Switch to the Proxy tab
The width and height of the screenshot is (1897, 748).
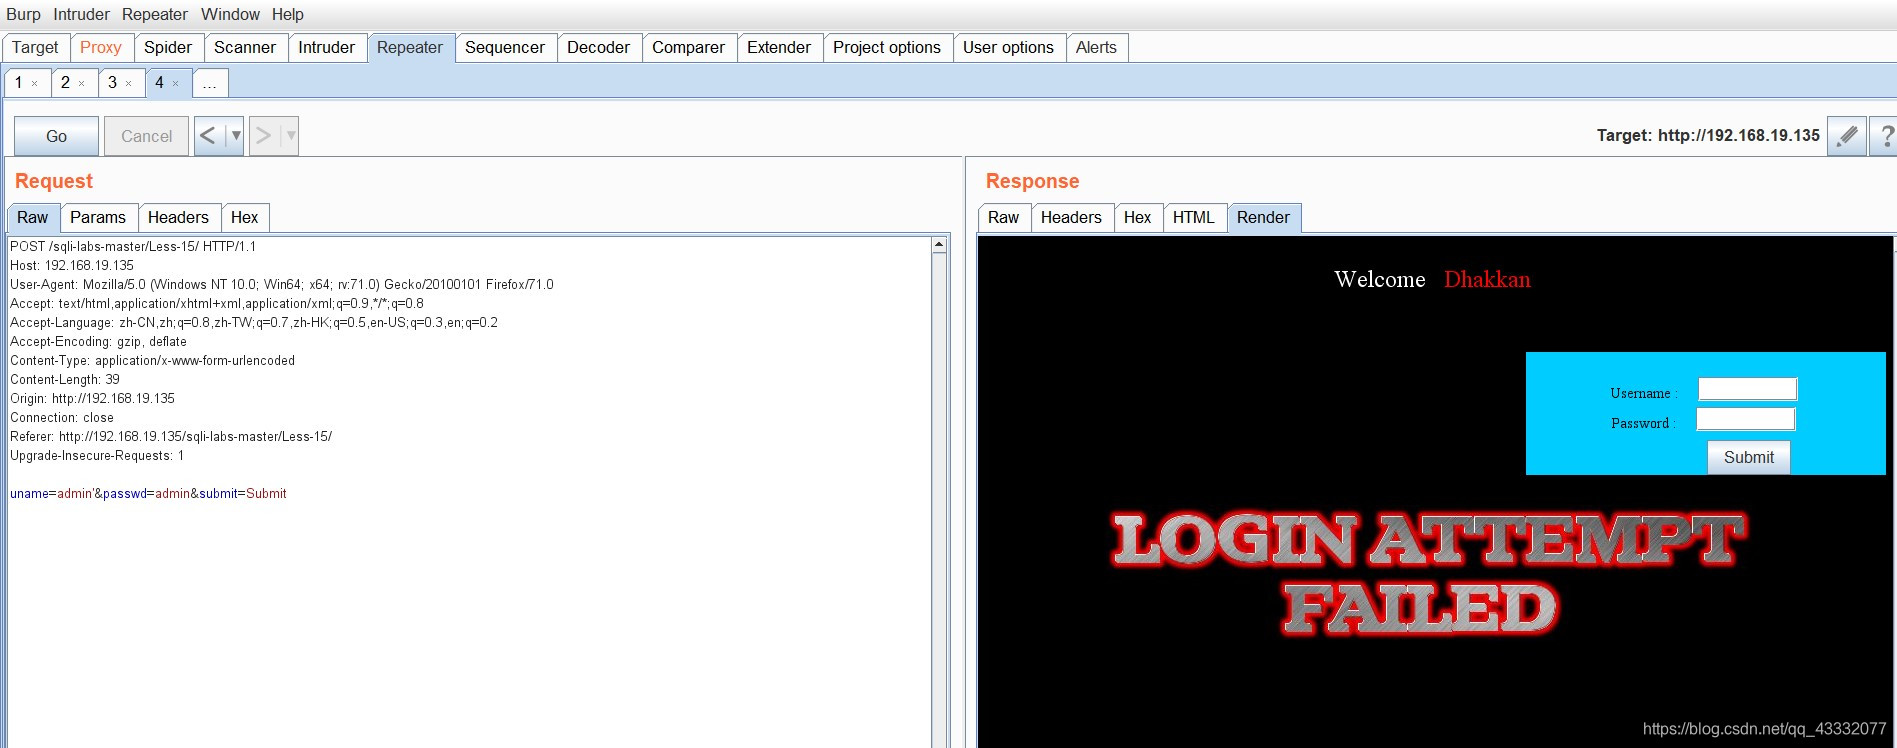click(x=101, y=47)
